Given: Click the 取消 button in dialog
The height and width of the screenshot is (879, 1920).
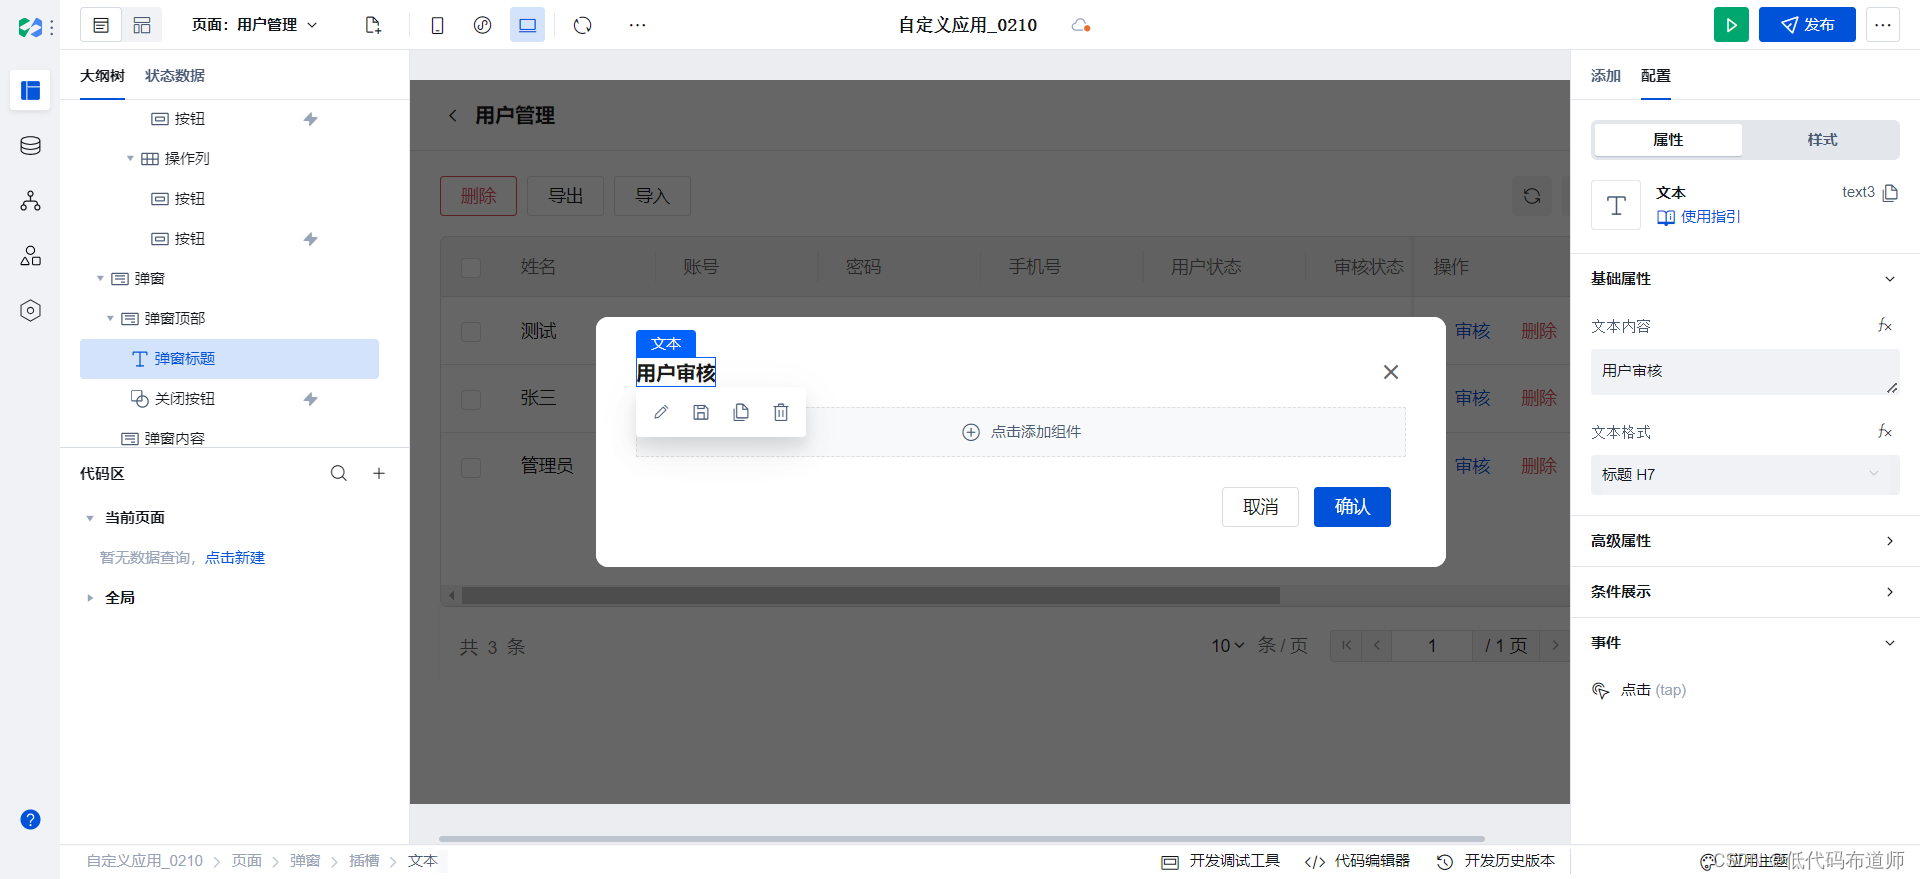Looking at the screenshot, I should pos(1260,507).
